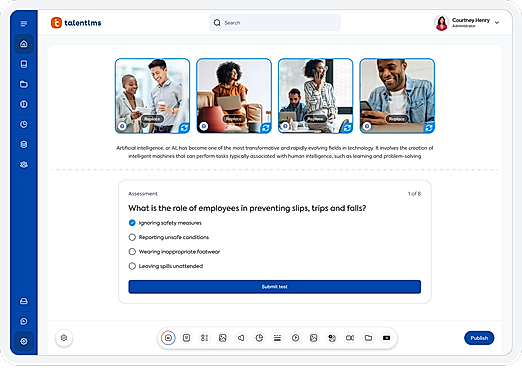
Task: Click the slips, trips and falls question
Action: (x=247, y=208)
